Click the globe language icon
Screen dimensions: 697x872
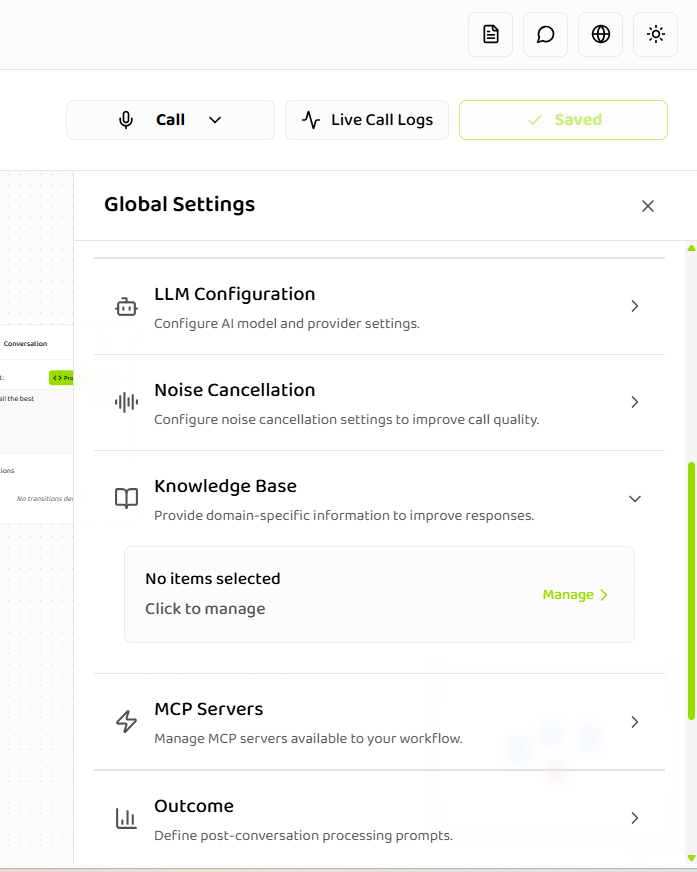coord(600,34)
